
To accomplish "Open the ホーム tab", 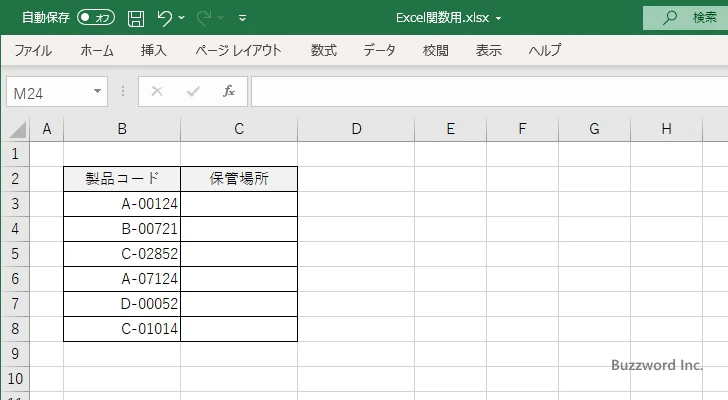I will (x=97, y=50).
